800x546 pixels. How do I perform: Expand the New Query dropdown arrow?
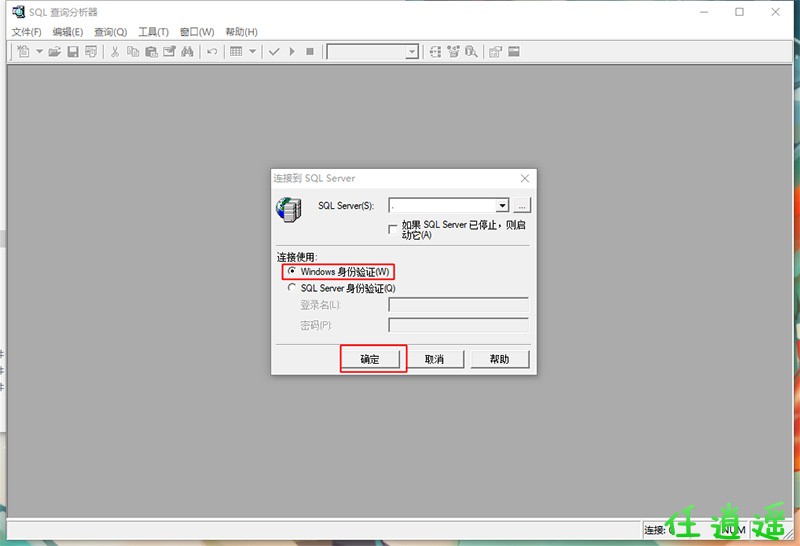tap(39, 52)
